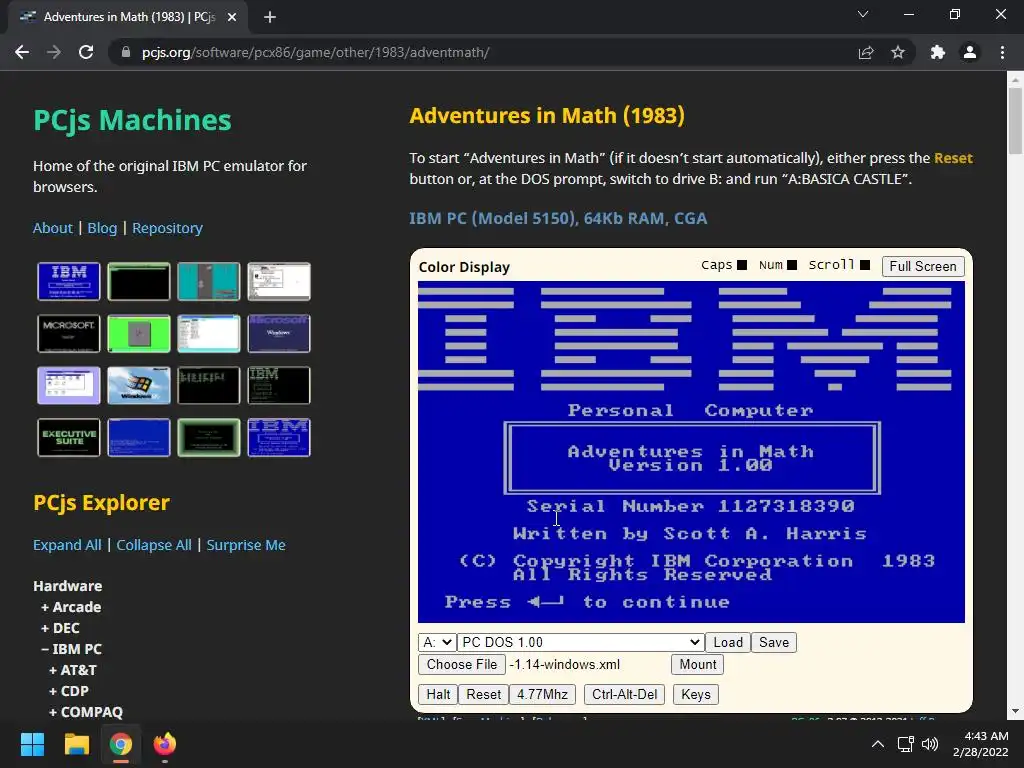Open the Blog link
This screenshot has width=1024, height=768.
[x=103, y=228]
